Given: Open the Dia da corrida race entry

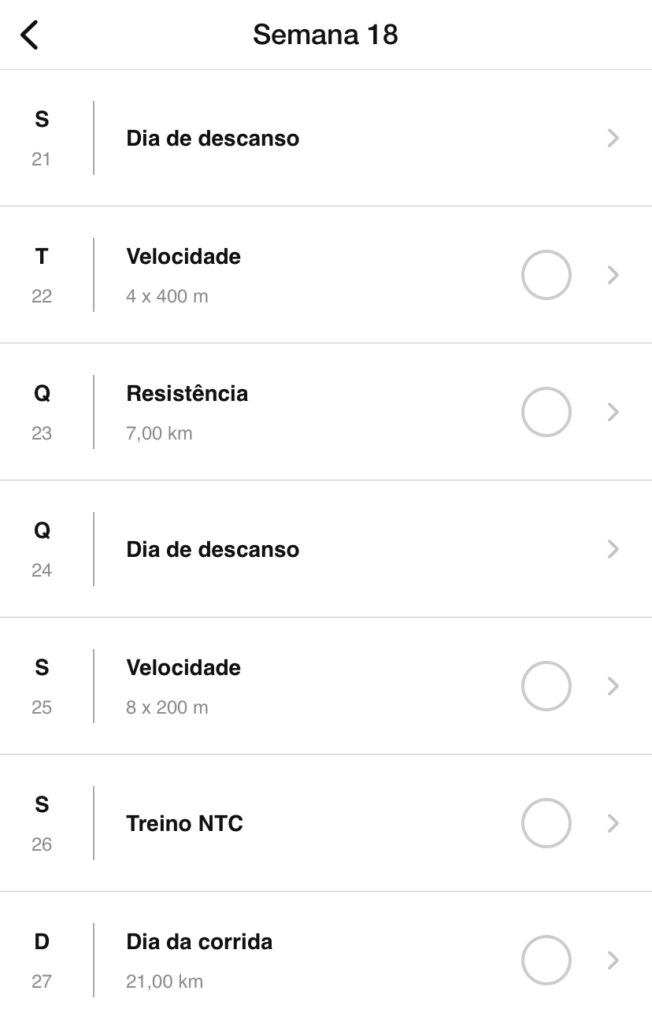Looking at the screenshot, I should point(199,942).
